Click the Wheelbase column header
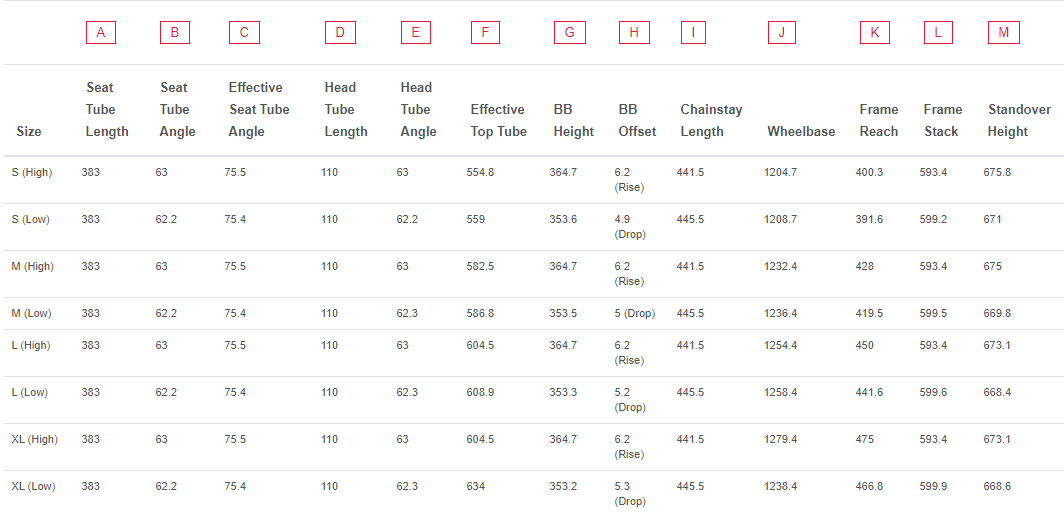Screen dimensions: 1064x514 click(801, 132)
